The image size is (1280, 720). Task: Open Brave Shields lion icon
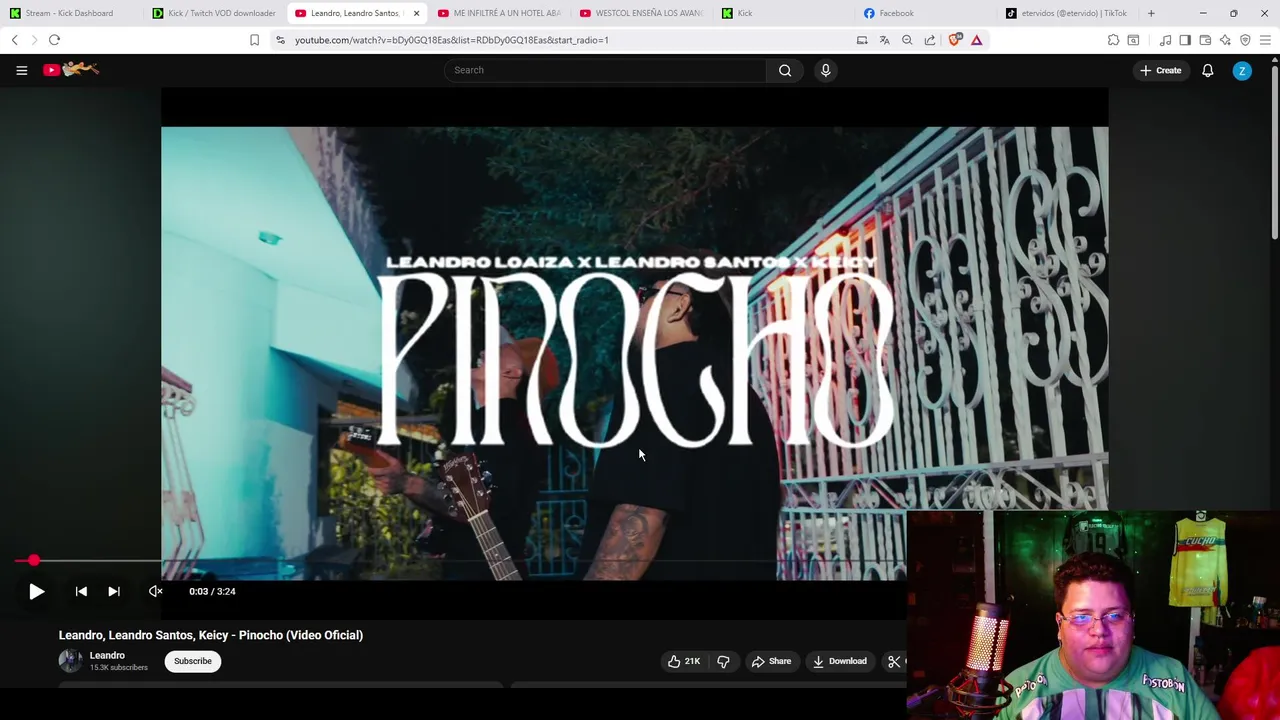955,40
